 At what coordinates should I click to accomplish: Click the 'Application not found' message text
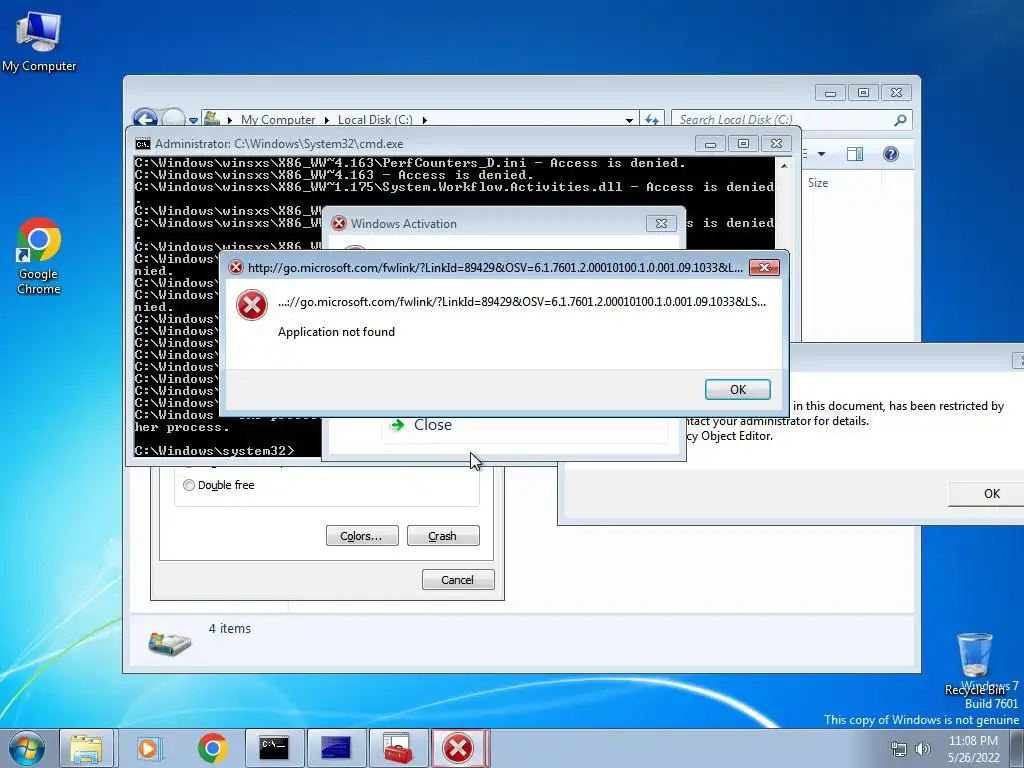pyautogui.click(x=336, y=332)
